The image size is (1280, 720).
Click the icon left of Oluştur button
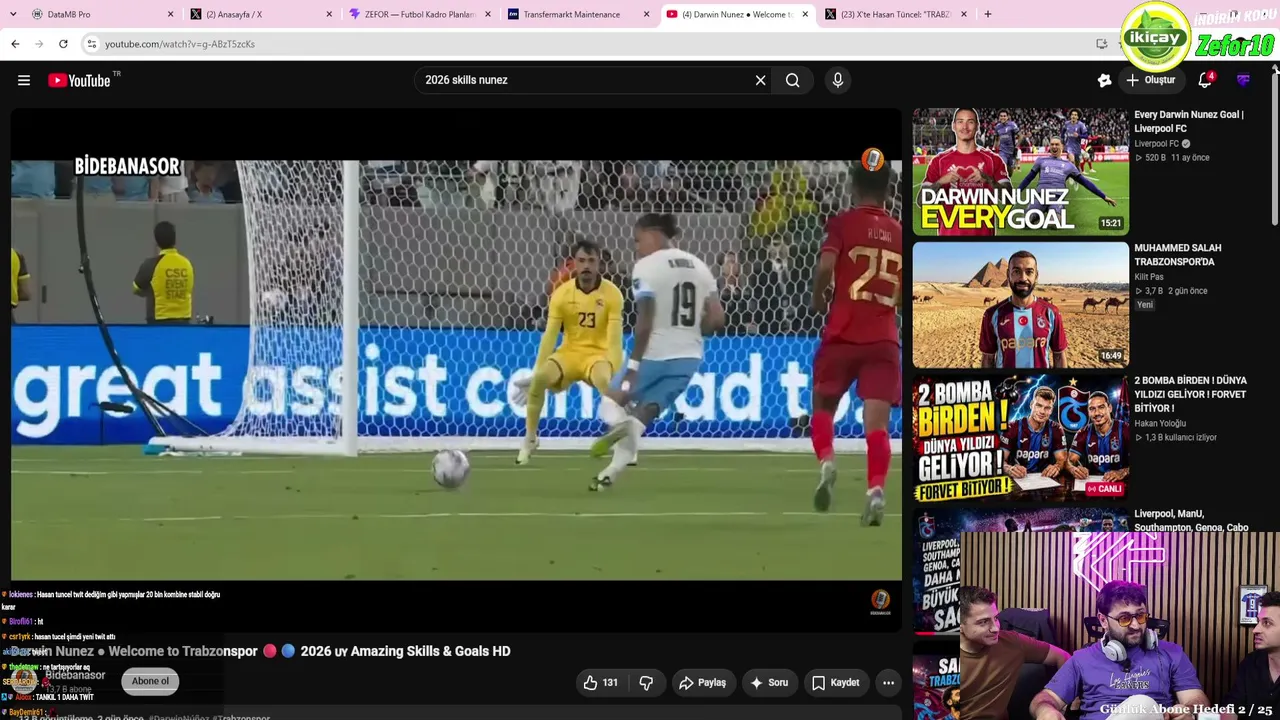click(x=1104, y=80)
